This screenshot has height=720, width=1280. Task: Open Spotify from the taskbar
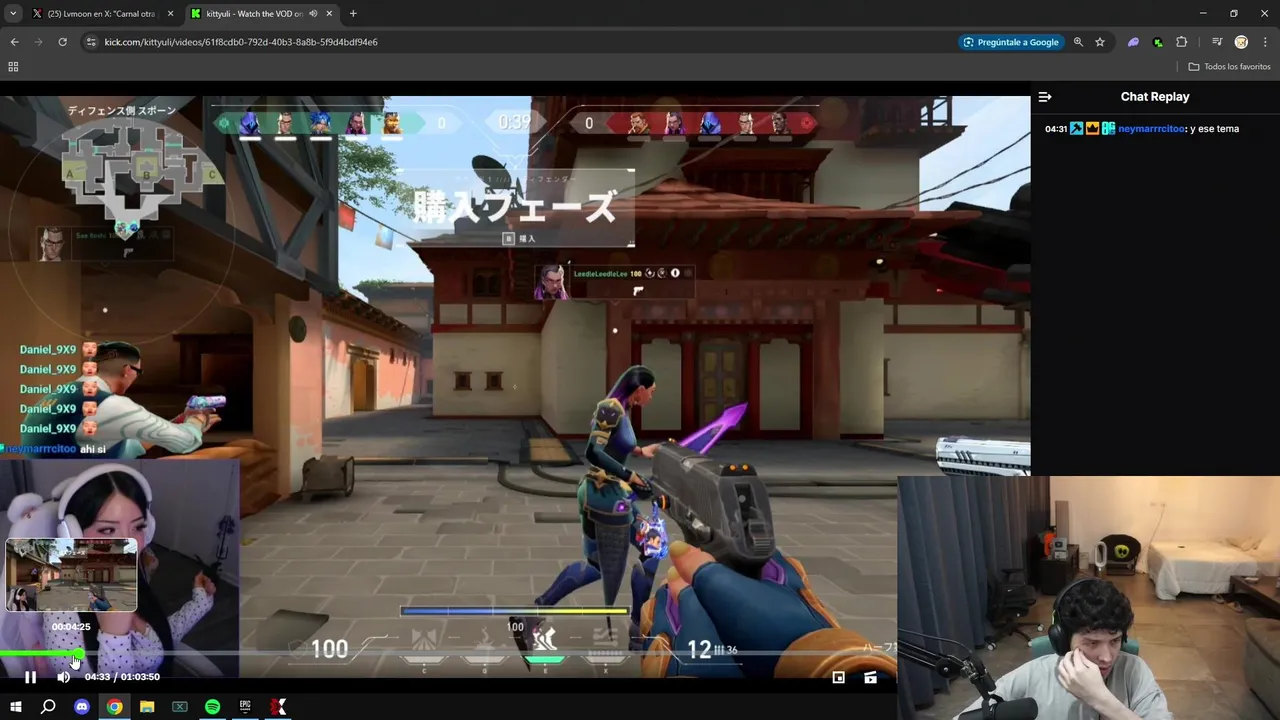click(x=213, y=707)
